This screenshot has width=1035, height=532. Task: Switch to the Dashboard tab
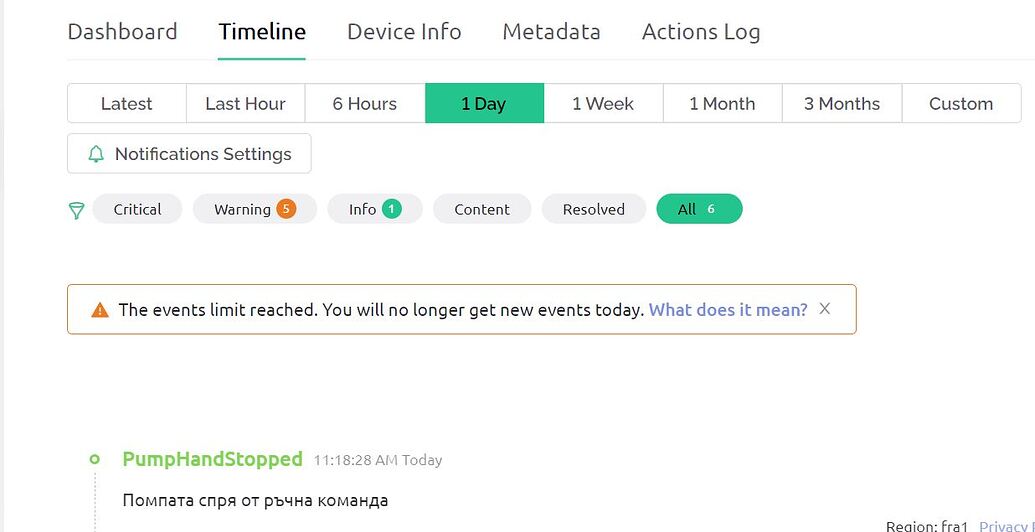[x=123, y=32]
